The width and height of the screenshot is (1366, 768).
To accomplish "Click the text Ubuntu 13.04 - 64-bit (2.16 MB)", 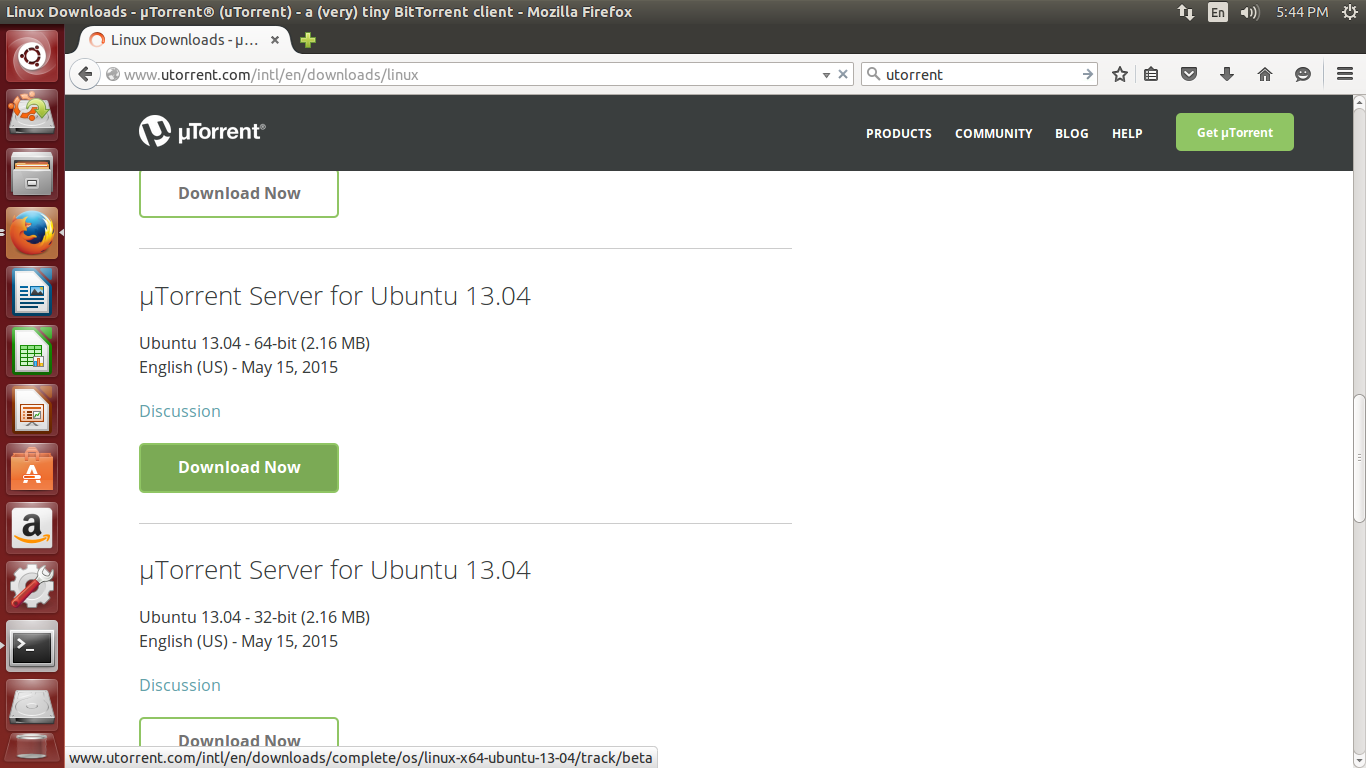I will tap(254, 343).
